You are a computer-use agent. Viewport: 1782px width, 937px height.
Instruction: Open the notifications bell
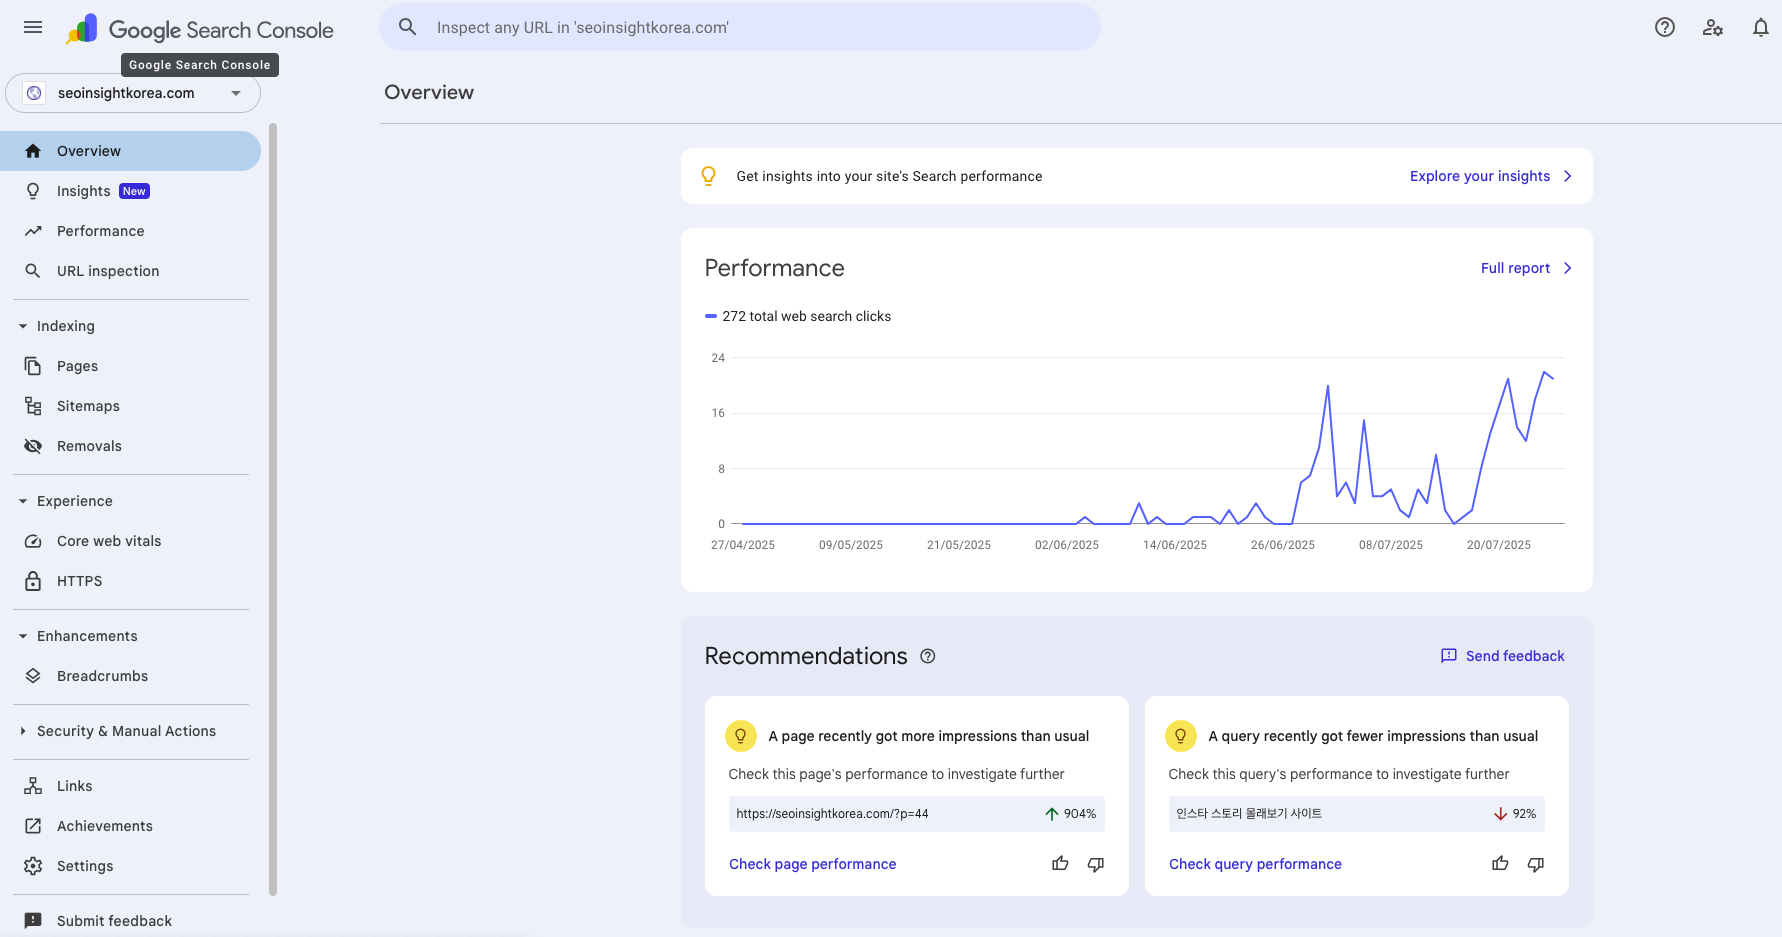click(1761, 27)
